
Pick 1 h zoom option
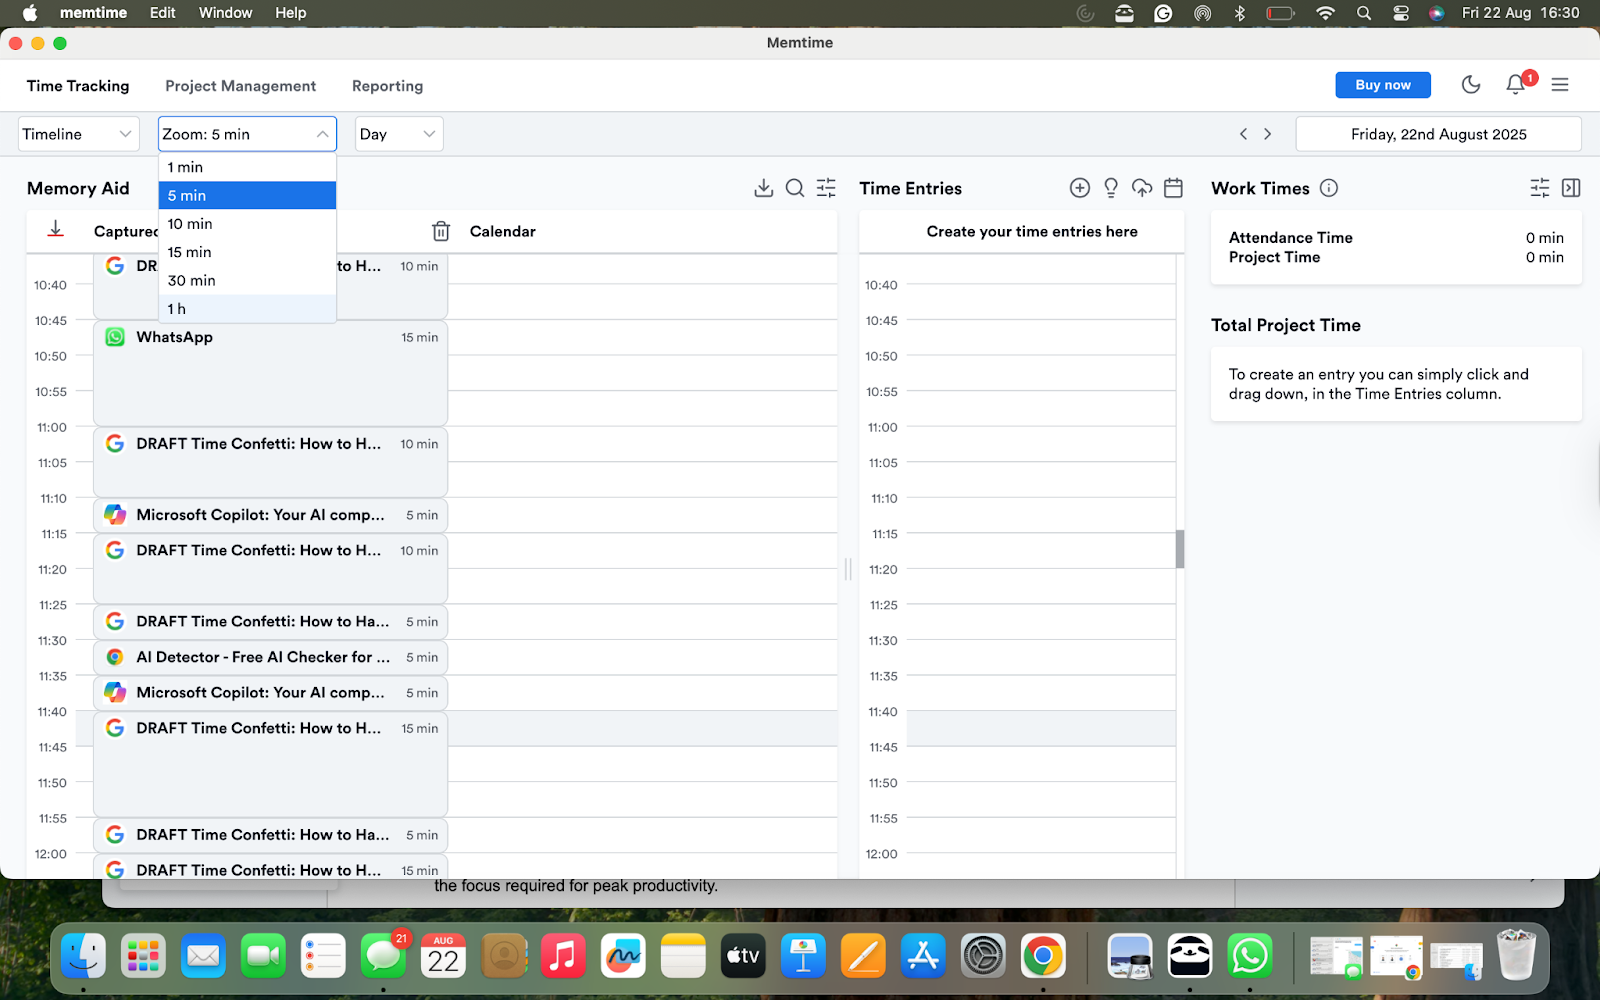247,309
